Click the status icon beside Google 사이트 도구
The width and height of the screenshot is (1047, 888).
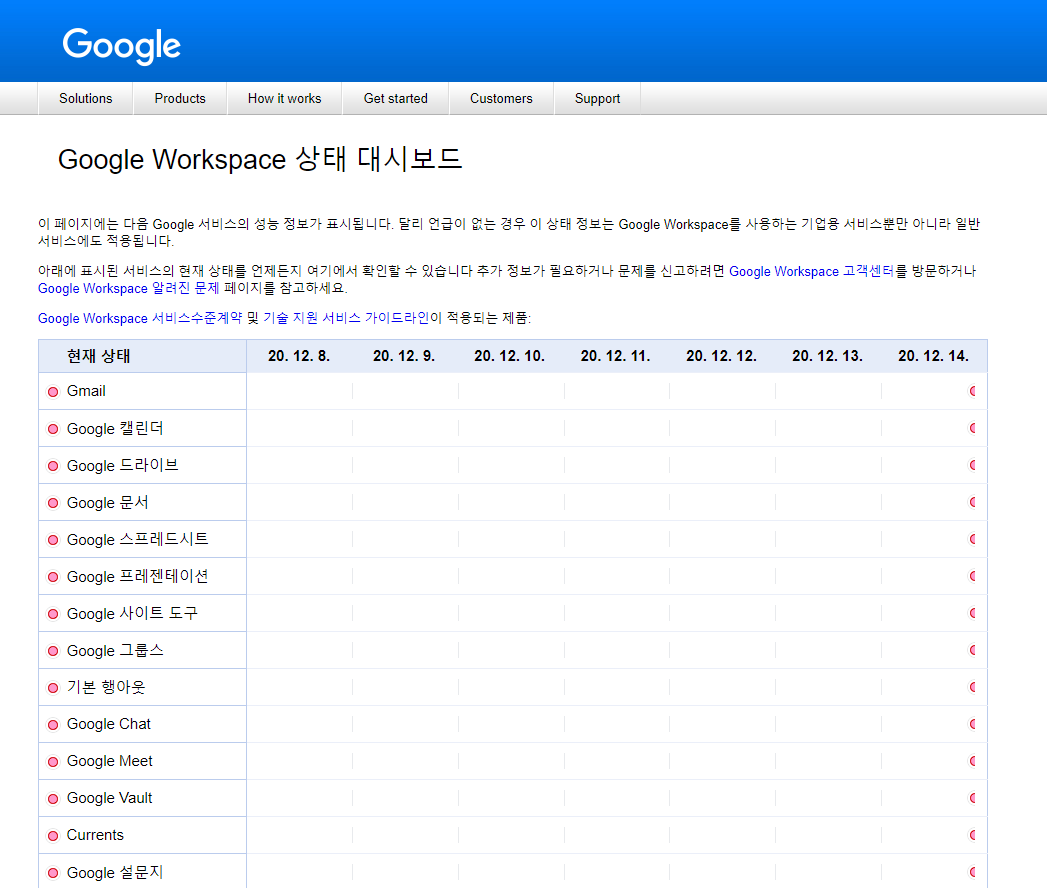tap(53, 614)
